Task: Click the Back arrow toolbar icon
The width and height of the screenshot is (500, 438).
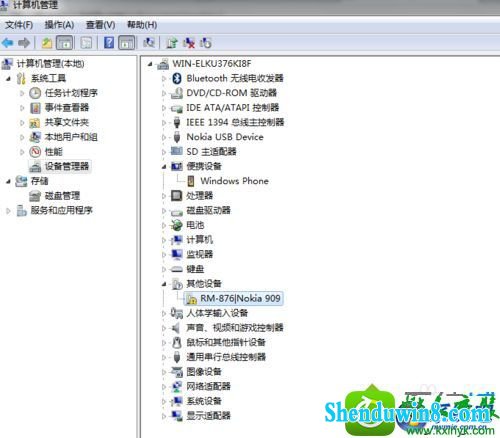Action: point(7,43)
